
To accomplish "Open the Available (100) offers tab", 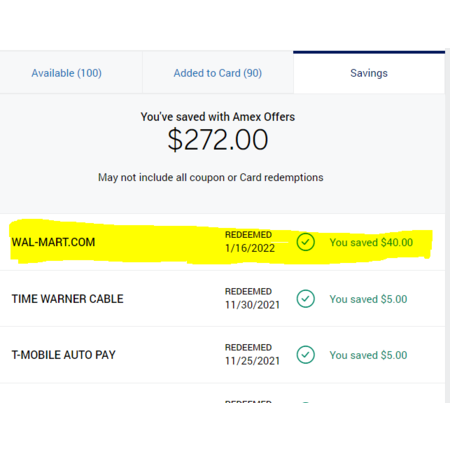I will (x=67, y=73).
